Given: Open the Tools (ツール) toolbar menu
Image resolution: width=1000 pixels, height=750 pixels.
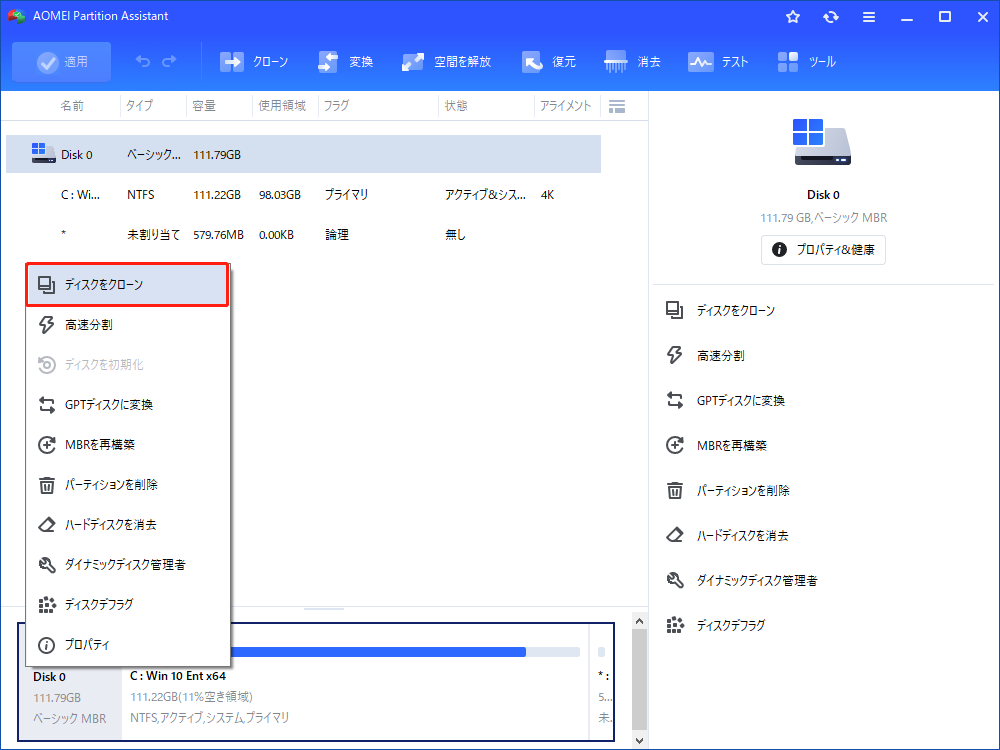Looking at the screenshot, I should coord(807,62).
